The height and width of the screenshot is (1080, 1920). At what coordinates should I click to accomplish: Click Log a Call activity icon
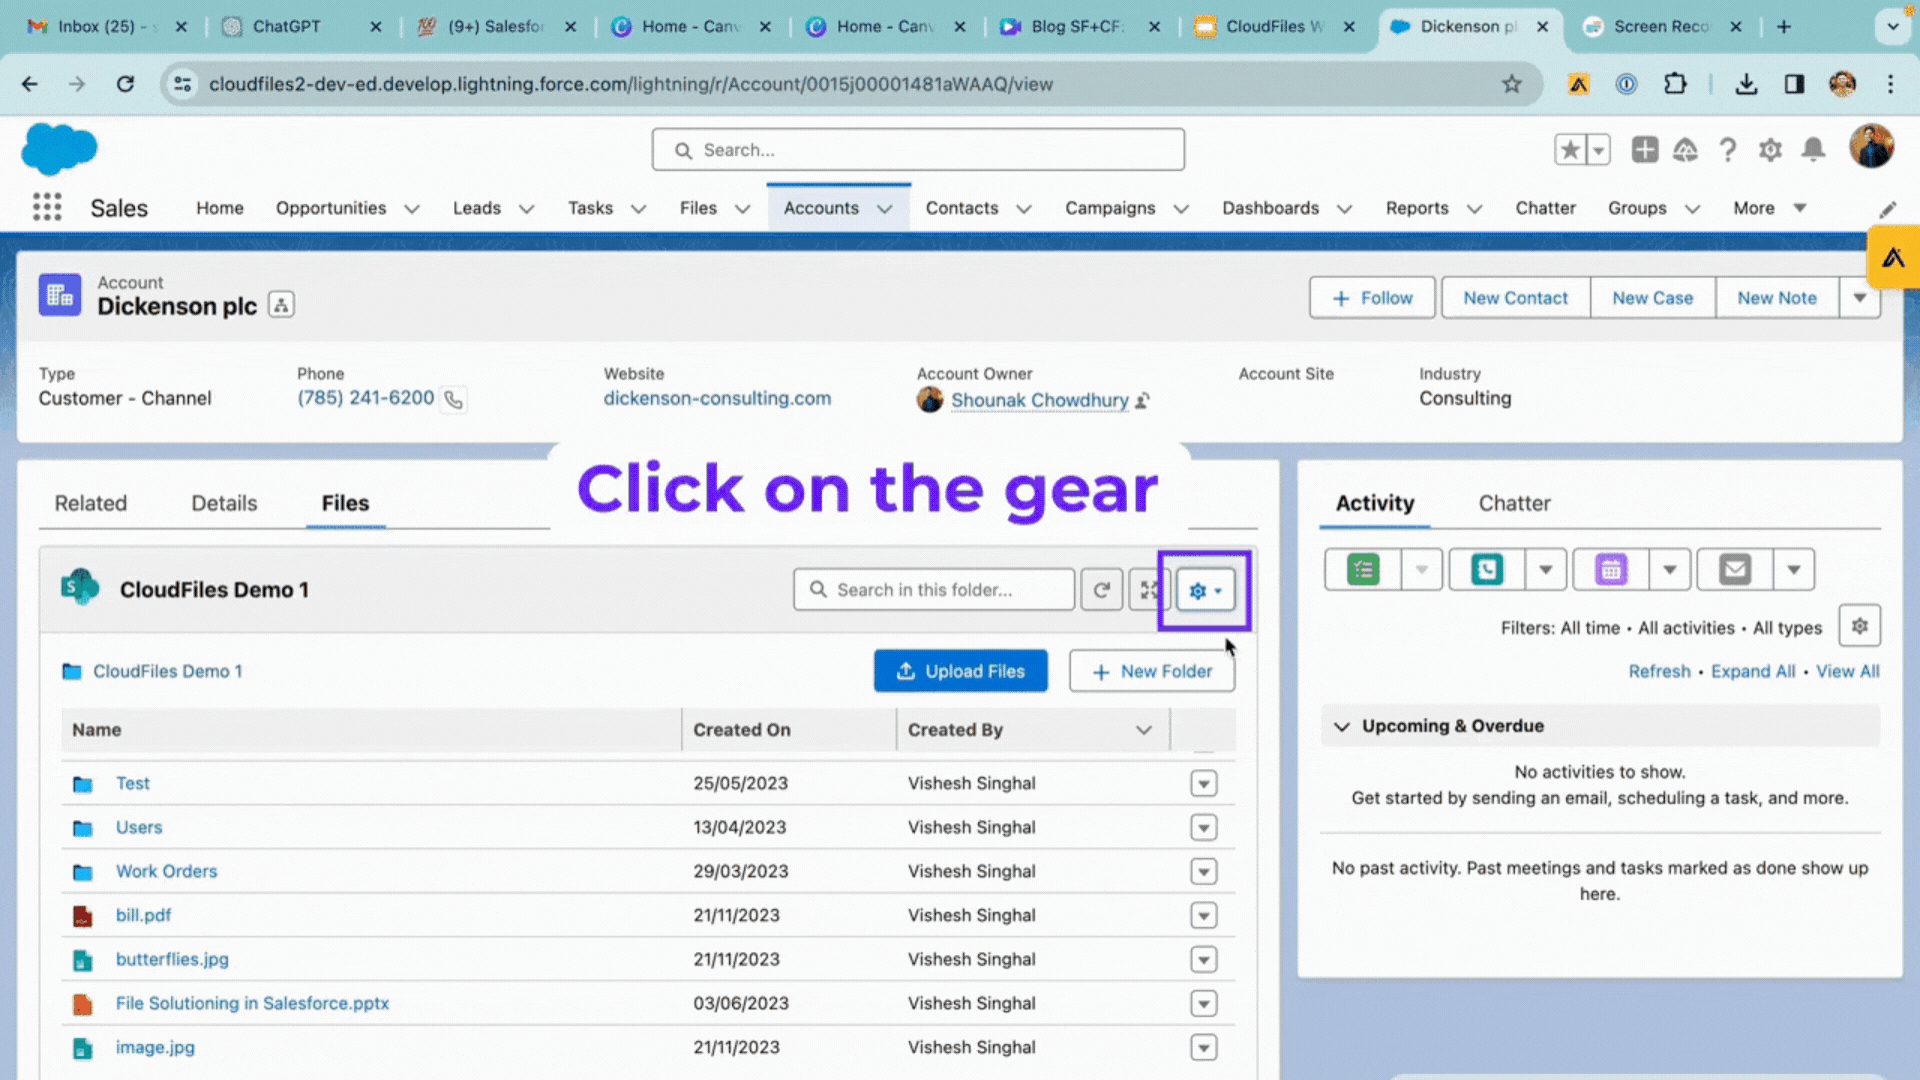(1487, 570)
